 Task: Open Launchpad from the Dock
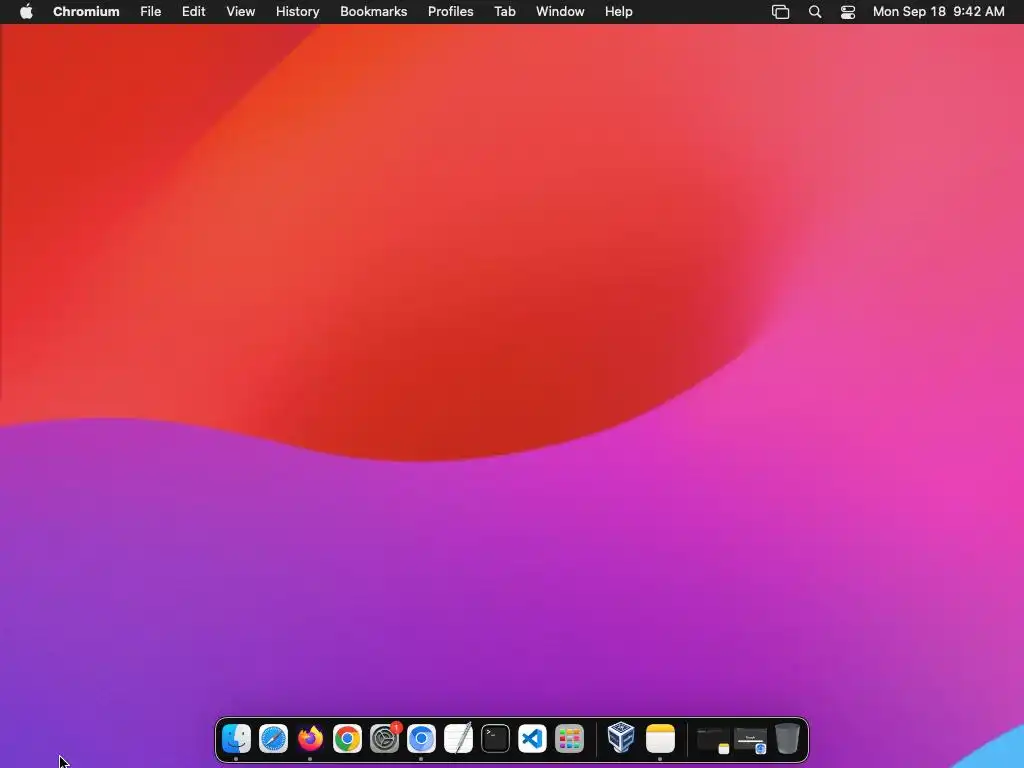569,739
